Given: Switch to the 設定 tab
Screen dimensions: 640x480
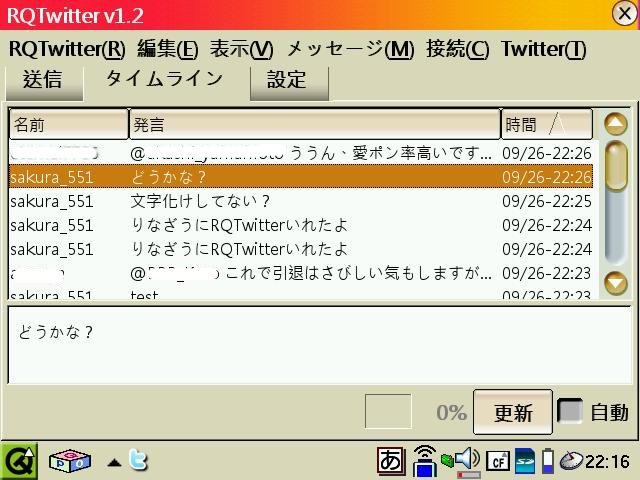Looking at the screenshot, I should click(x=287, y=81).
